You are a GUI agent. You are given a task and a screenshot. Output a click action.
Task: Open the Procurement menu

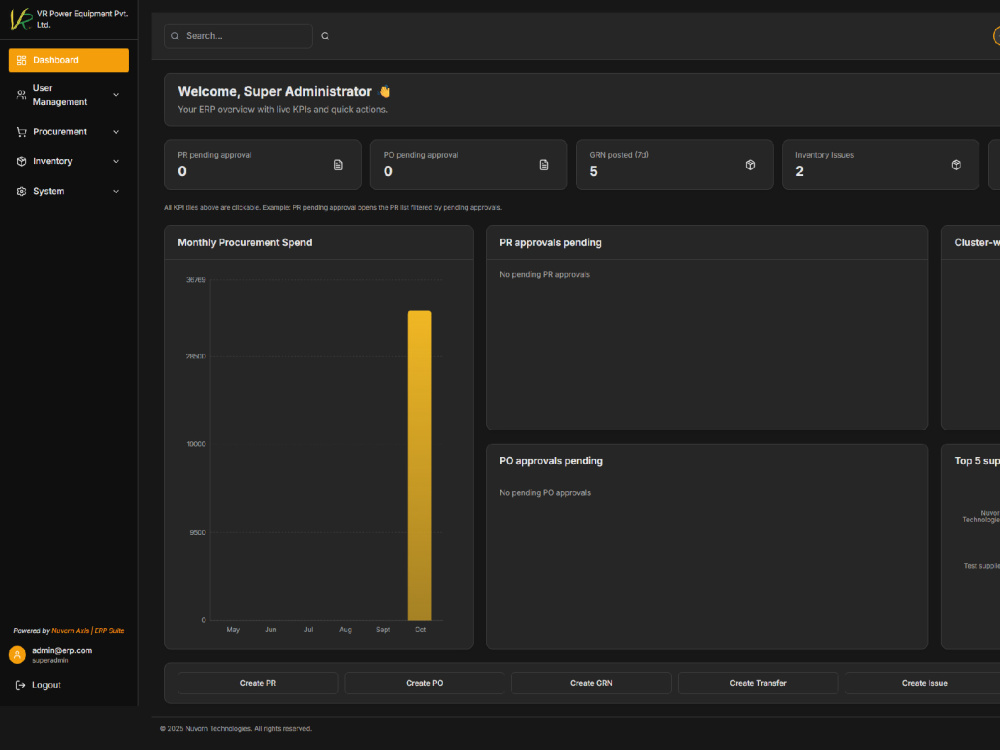tap(69, 132)
